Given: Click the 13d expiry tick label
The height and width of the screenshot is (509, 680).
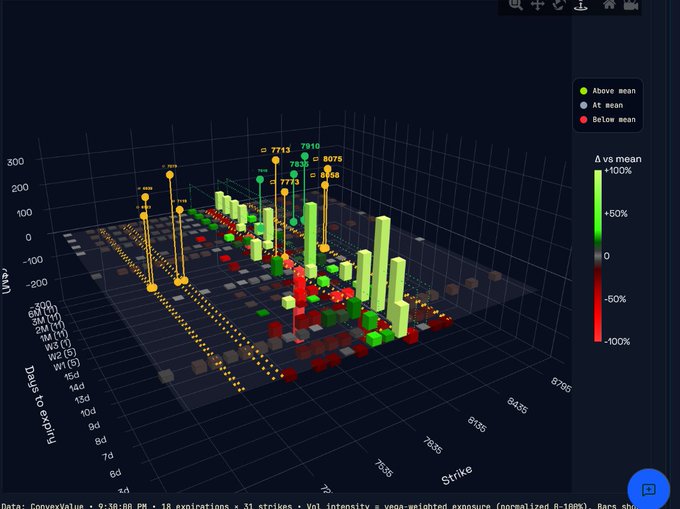Looking at the screenshot, I should click(82, 399).
